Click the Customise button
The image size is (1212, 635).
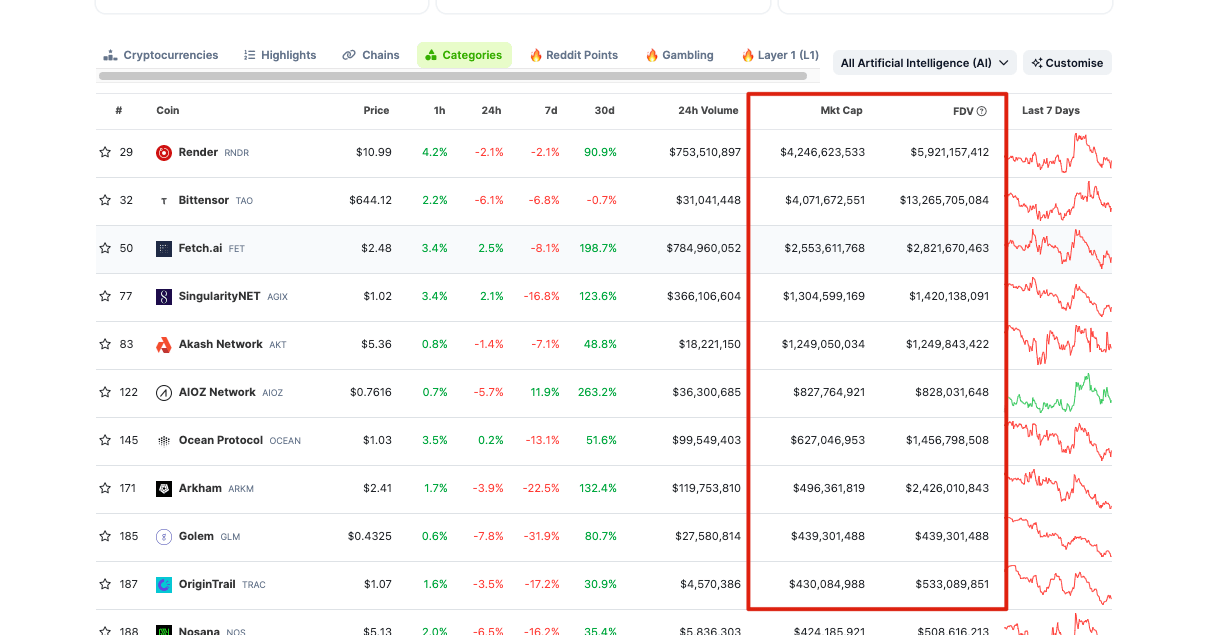tap(1067, 63)
